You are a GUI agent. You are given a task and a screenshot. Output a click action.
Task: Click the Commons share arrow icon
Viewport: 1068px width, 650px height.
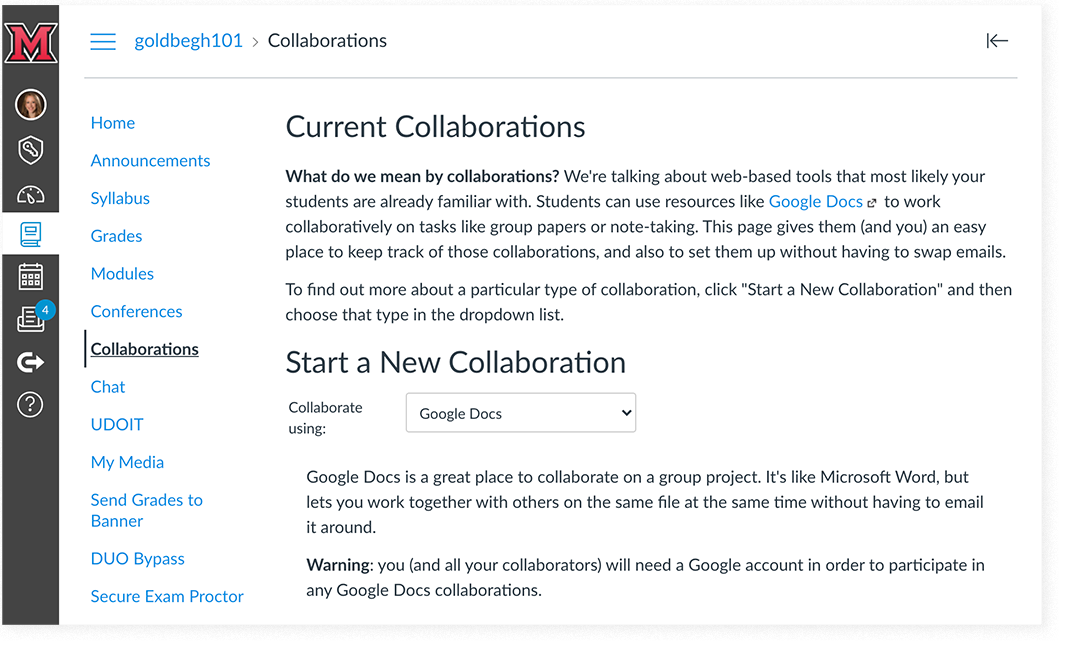tap(31, 362)
